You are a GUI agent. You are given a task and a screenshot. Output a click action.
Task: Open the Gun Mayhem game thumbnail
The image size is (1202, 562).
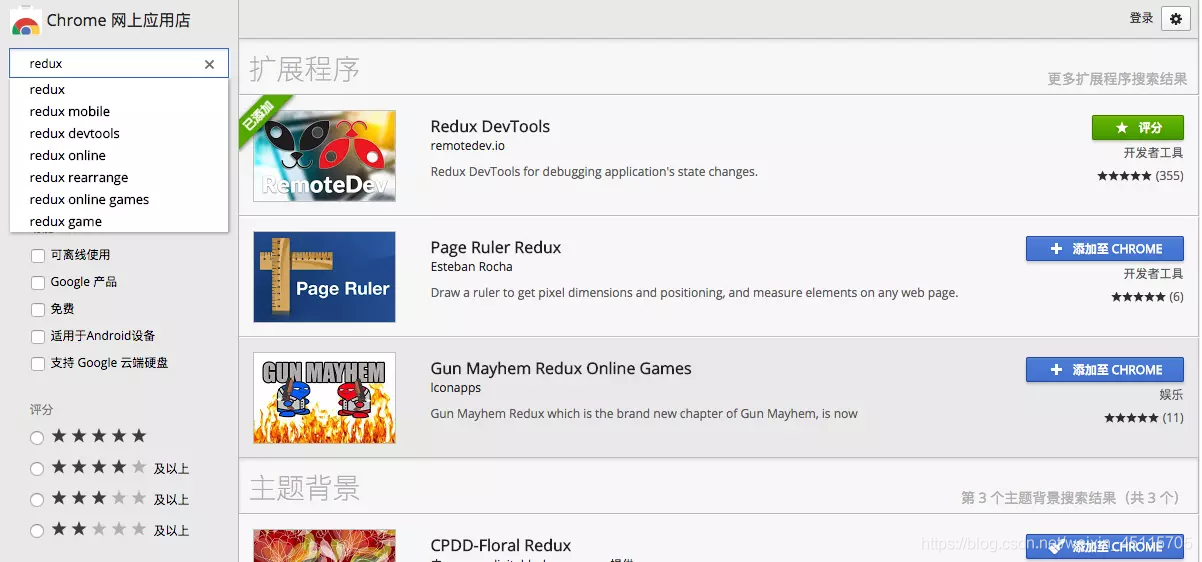point(324,398)
